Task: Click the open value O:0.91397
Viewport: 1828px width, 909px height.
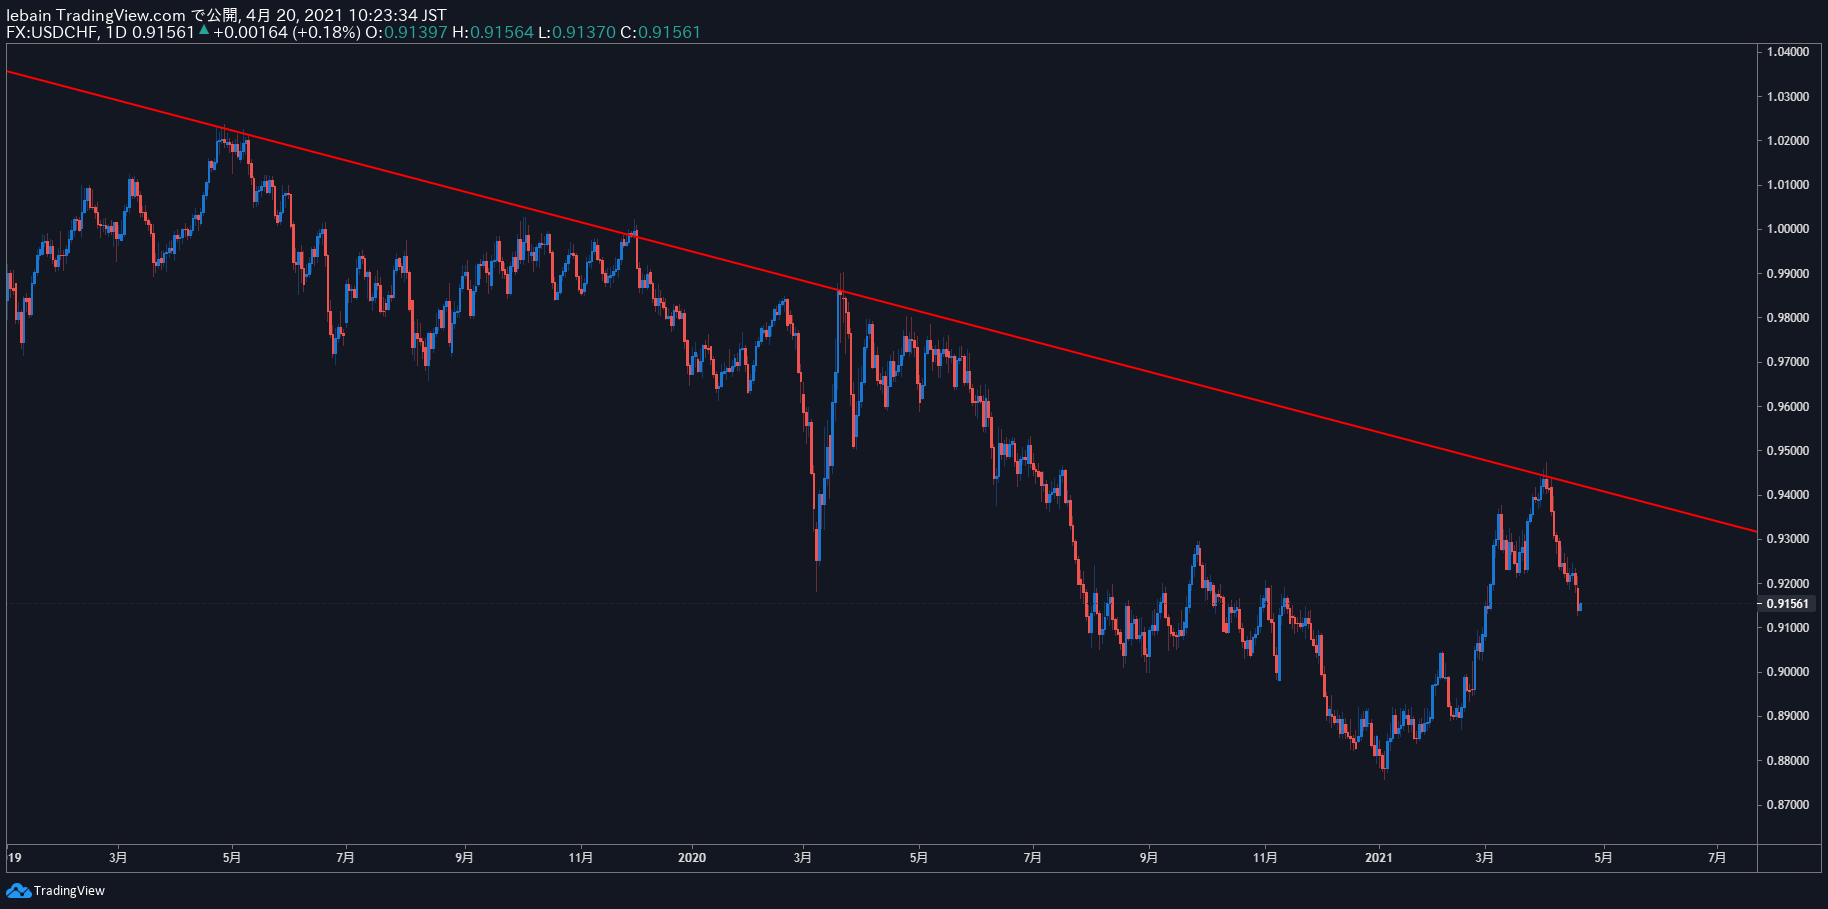Action: [x=406, y=32]
